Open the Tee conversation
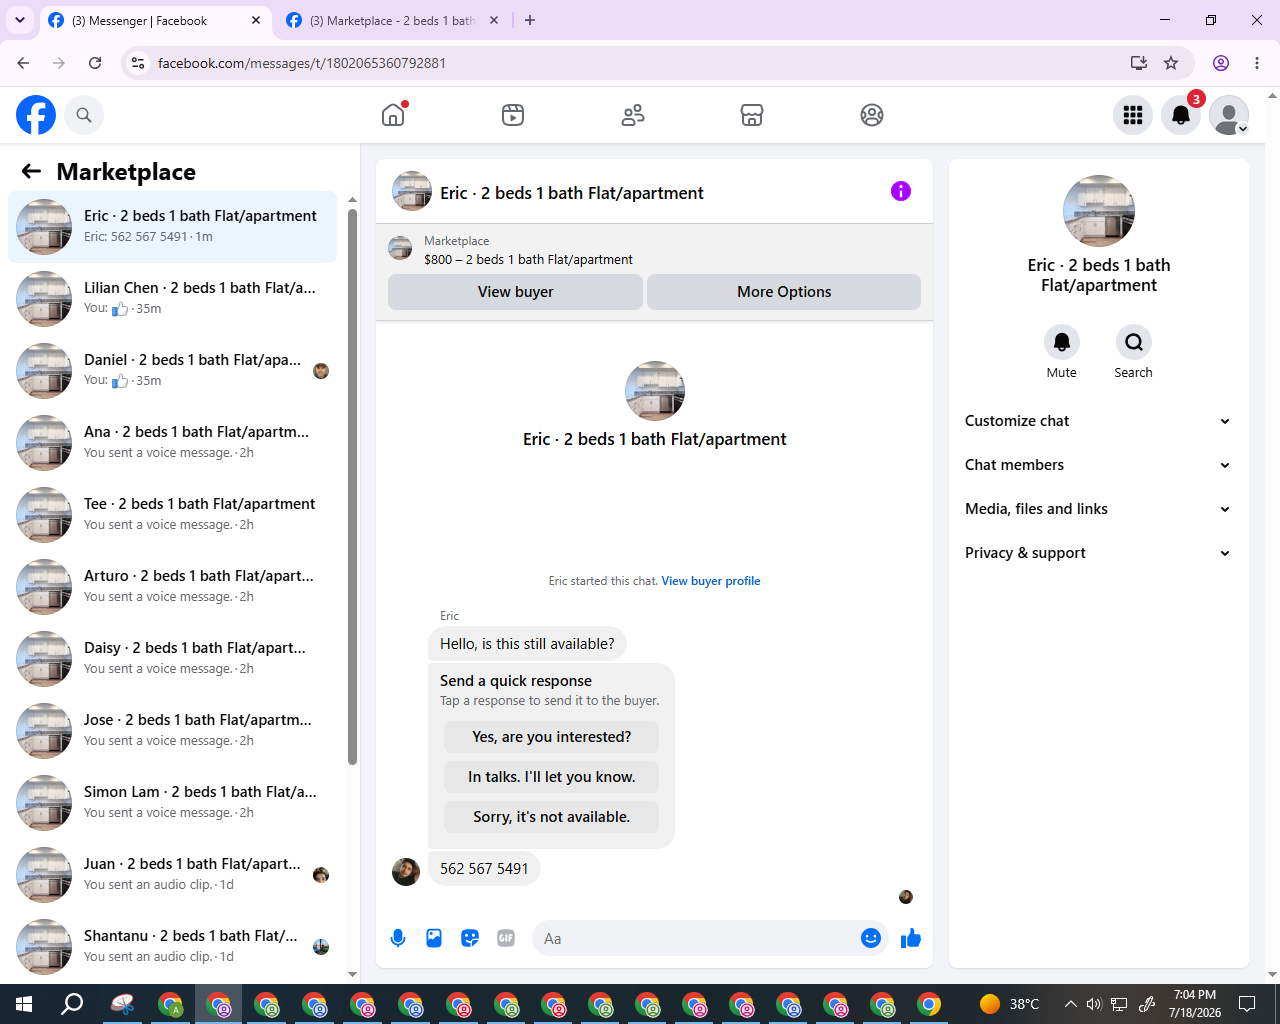Screen dimensions: 1280x1024 [172, 515]
